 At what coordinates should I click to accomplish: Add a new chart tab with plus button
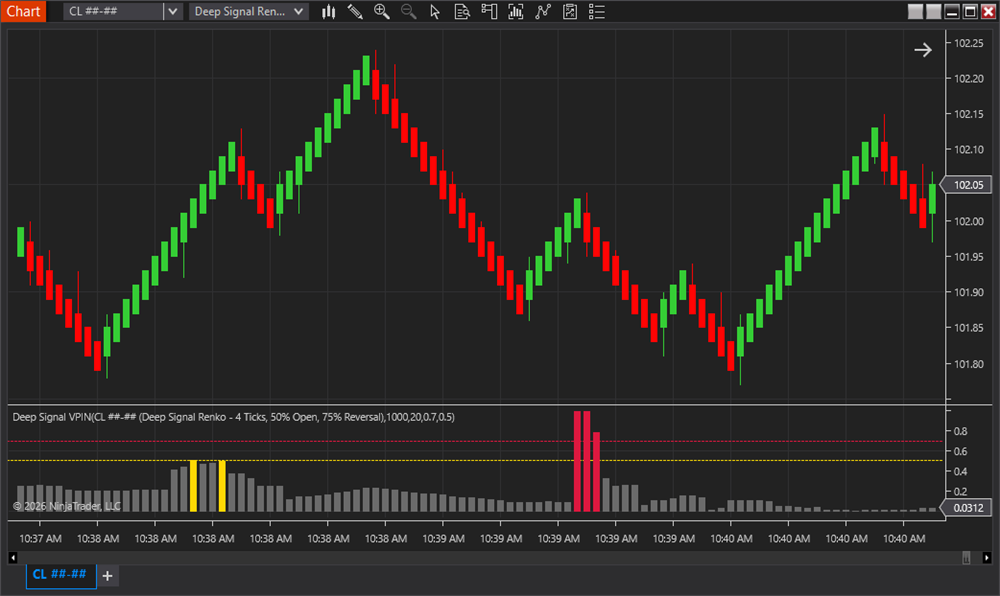pyautogui.click(x=106, y=575)
